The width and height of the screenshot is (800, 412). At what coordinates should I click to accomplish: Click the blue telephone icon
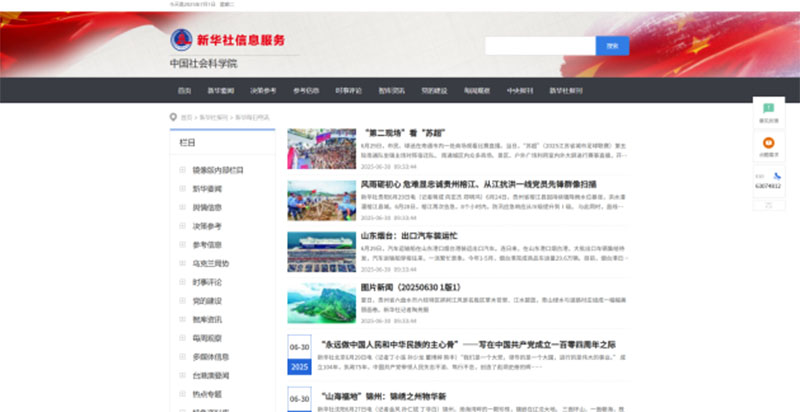777,176
